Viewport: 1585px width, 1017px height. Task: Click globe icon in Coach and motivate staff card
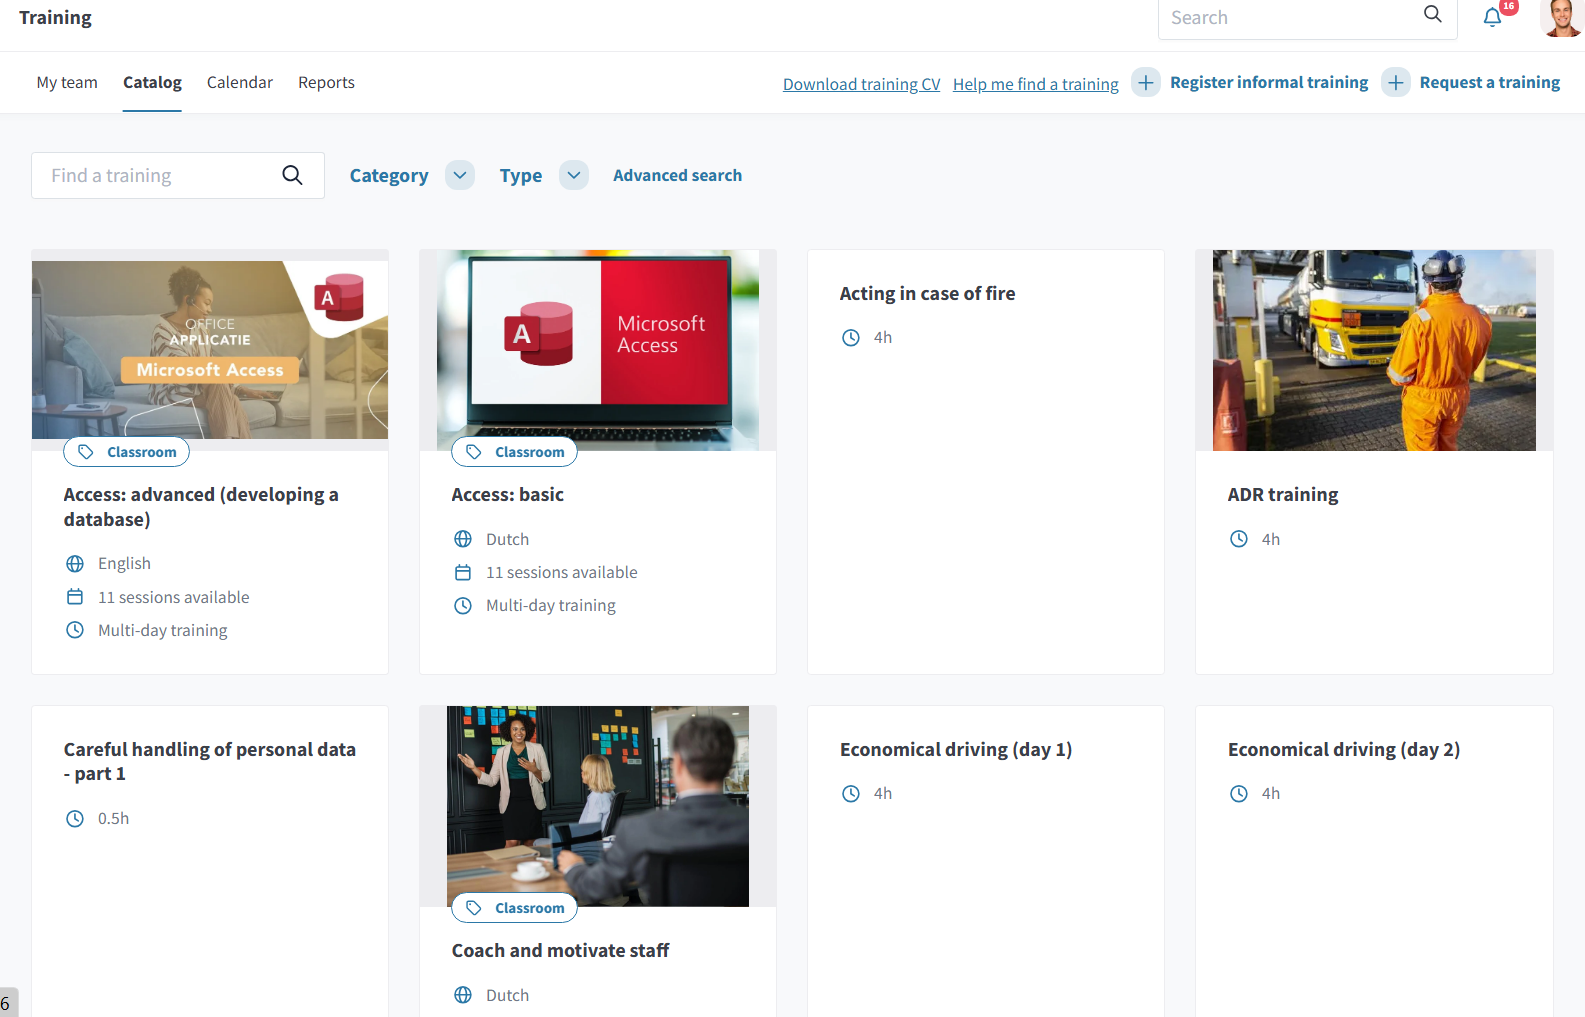pos(463,995)
